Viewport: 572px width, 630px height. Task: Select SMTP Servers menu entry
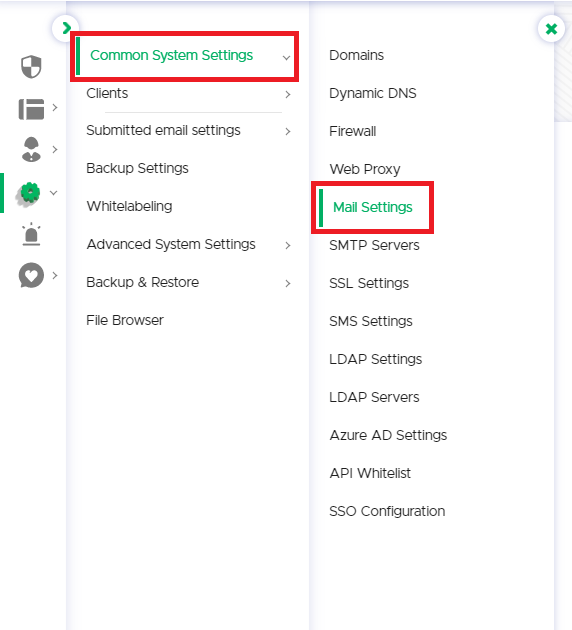pos(374,245)
